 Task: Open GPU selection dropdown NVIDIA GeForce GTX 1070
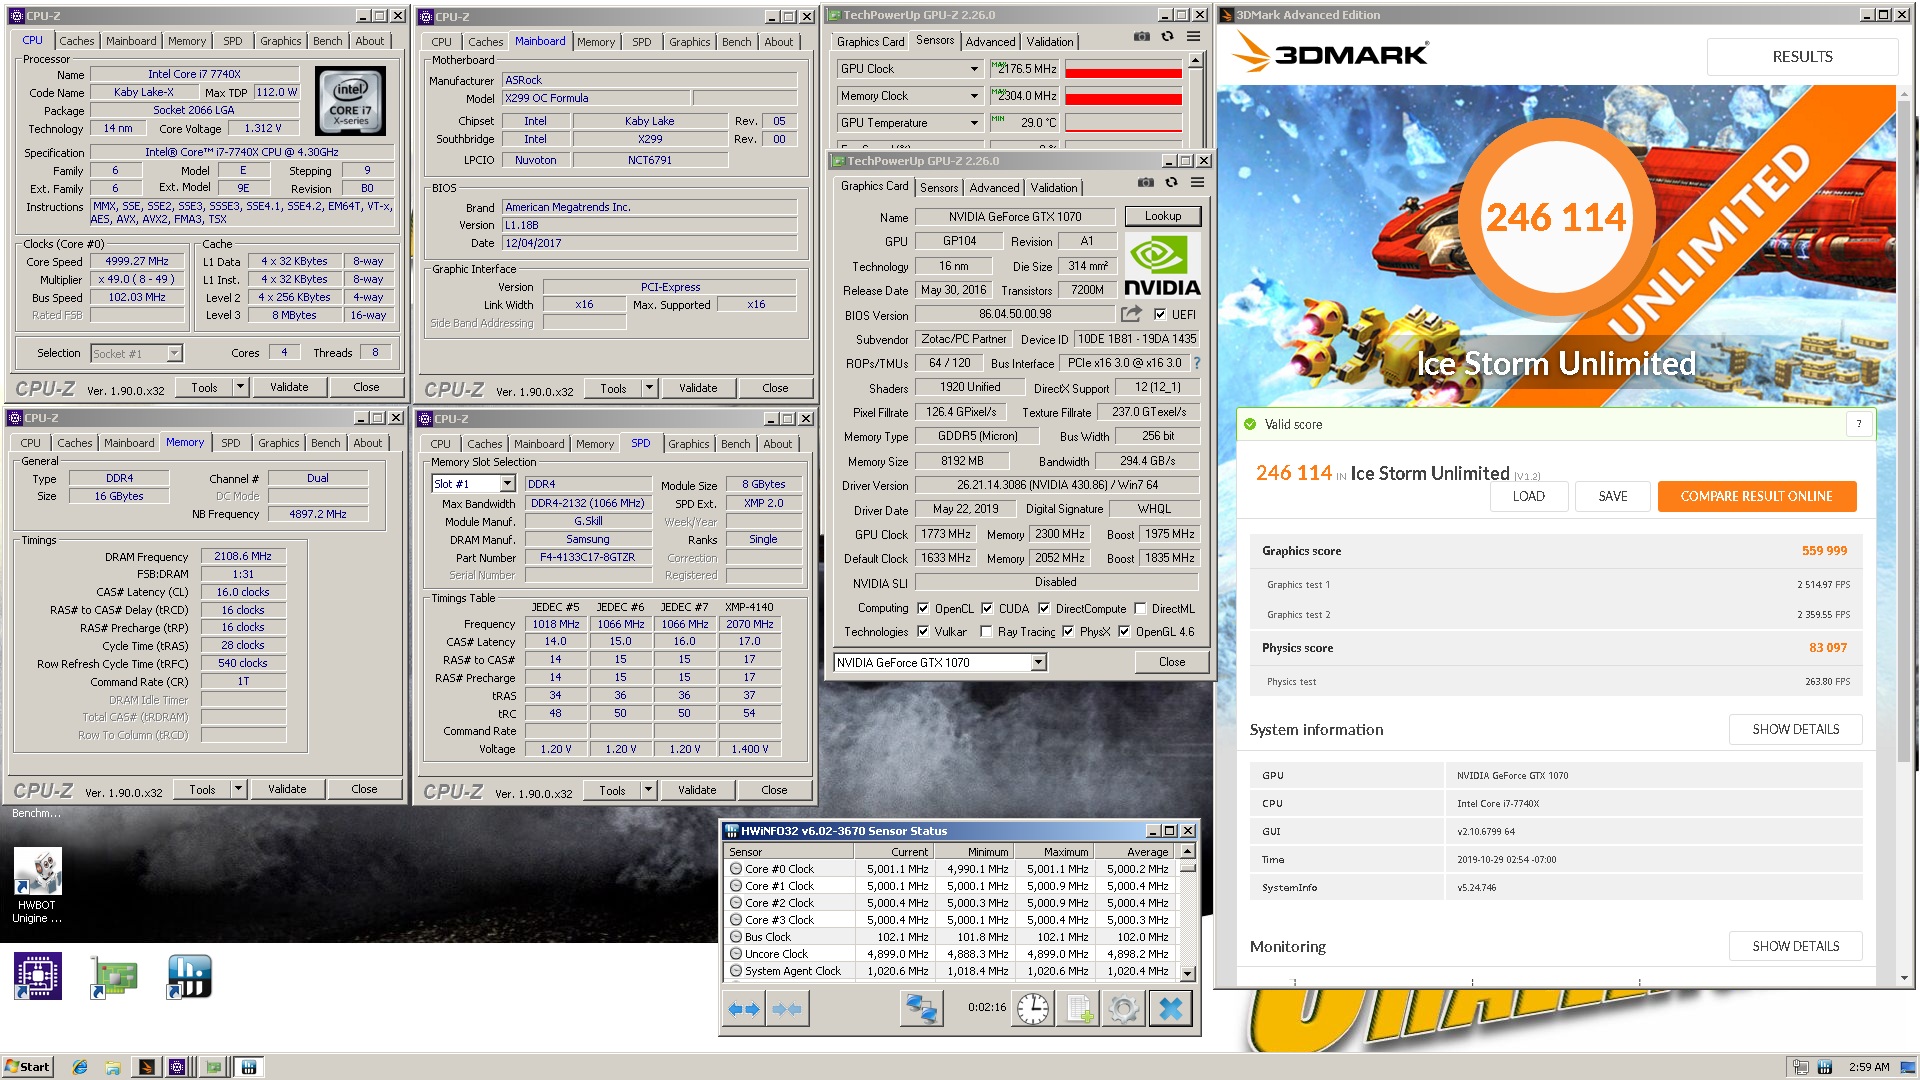point(940,662)
